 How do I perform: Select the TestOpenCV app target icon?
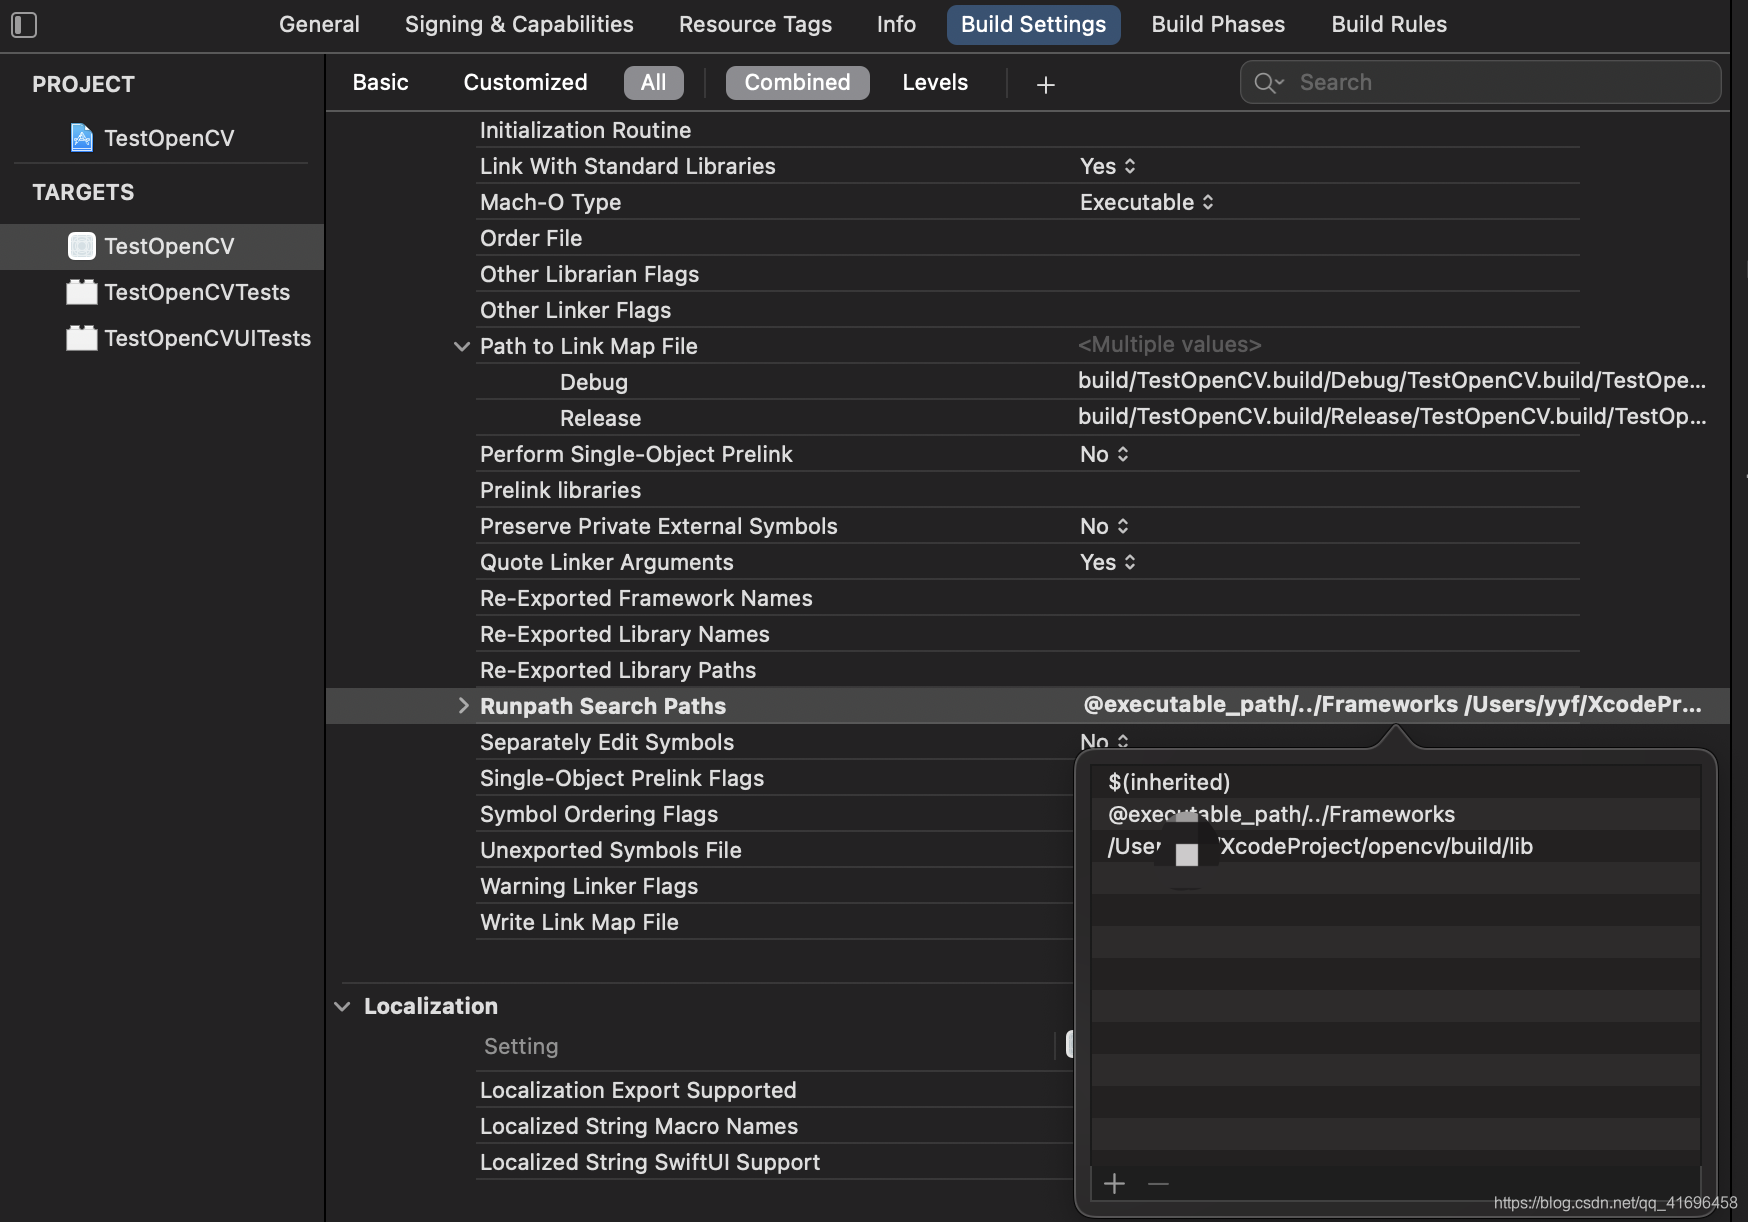82,246
